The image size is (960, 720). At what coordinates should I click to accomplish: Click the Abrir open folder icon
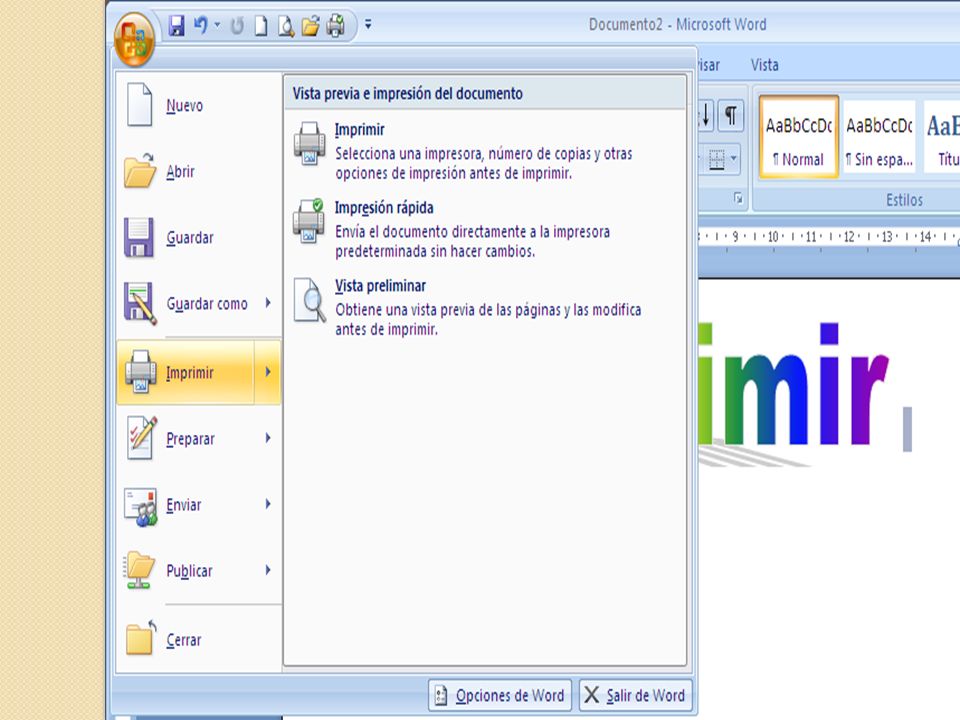point(140,170)
